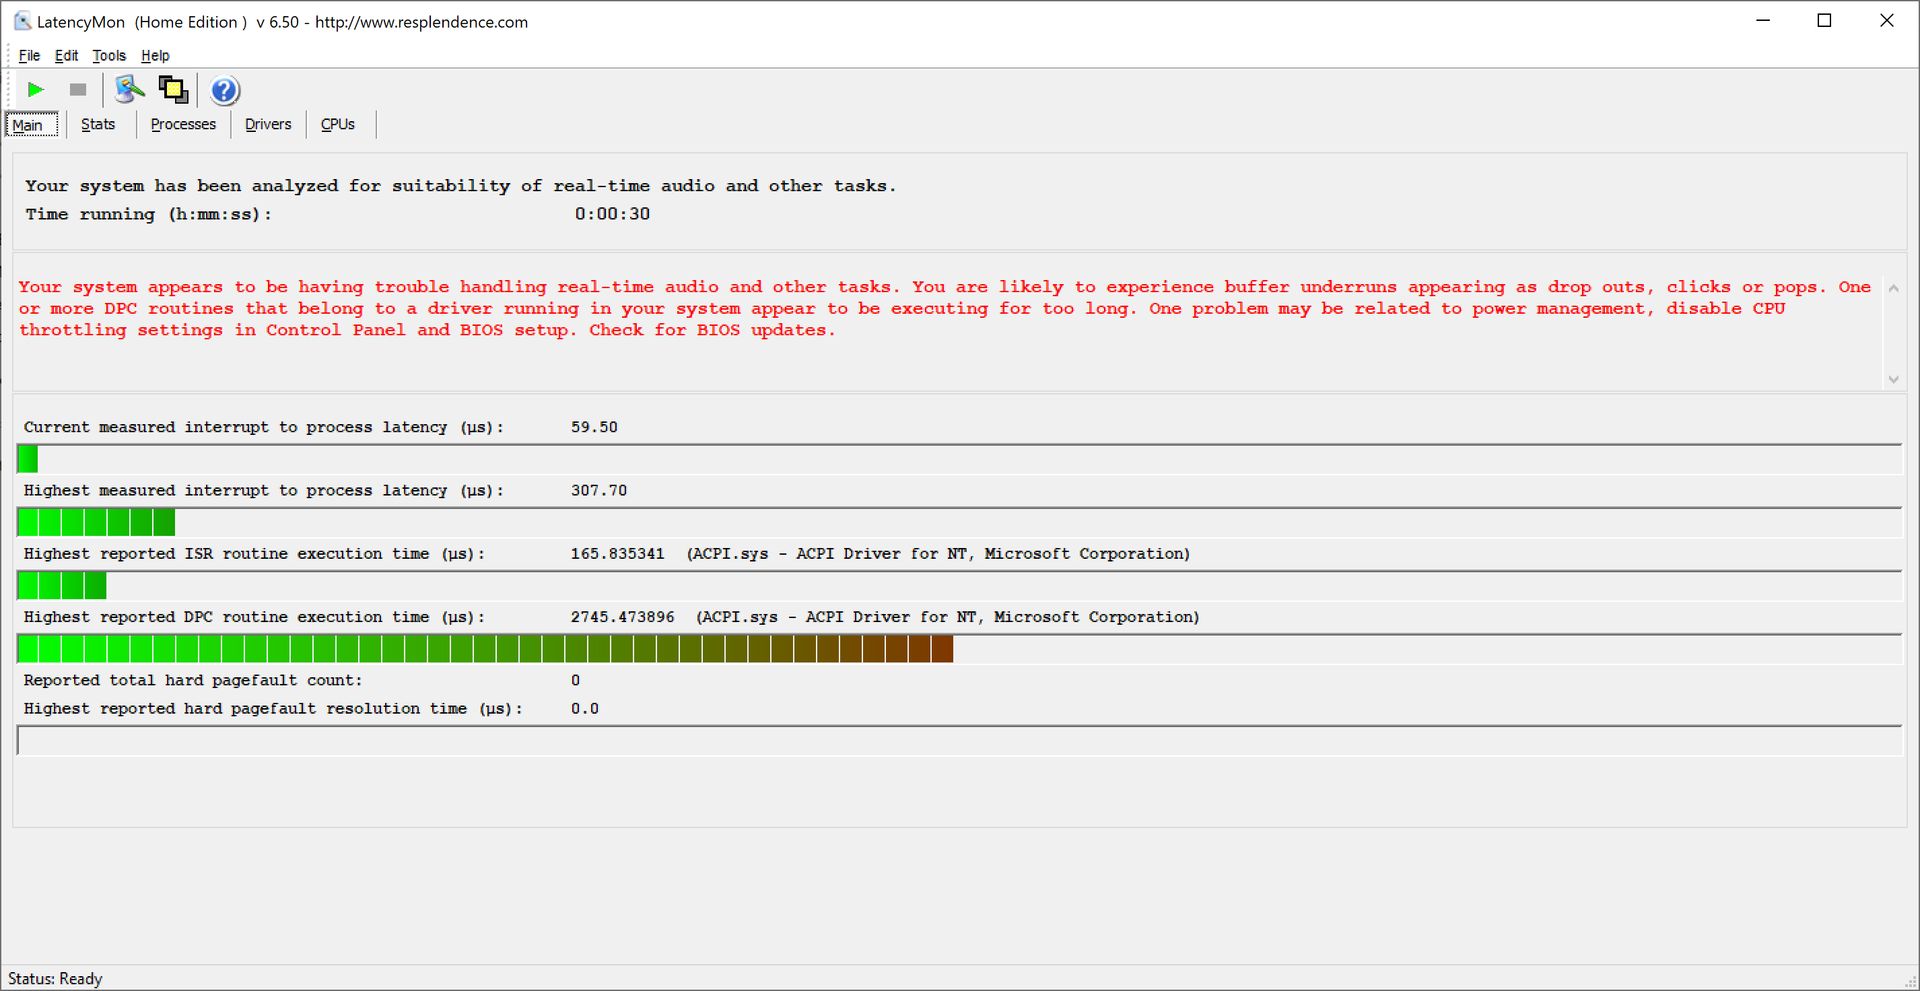This screenshot has height=991, width=1920.
Task: Click the highest latency value 307.70
Action: tap(599, 490)
